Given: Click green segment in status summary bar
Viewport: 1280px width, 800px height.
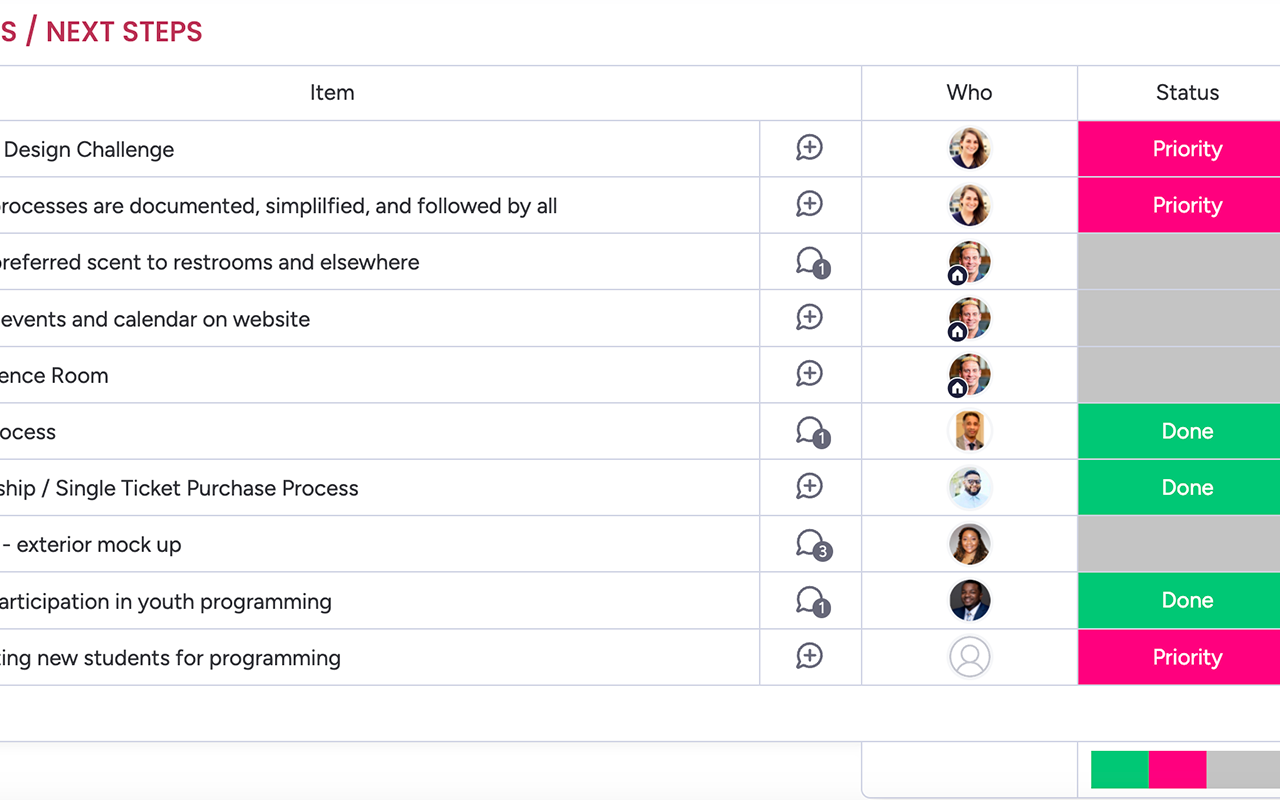Looking at the screenshot, I should point(1120,770).
